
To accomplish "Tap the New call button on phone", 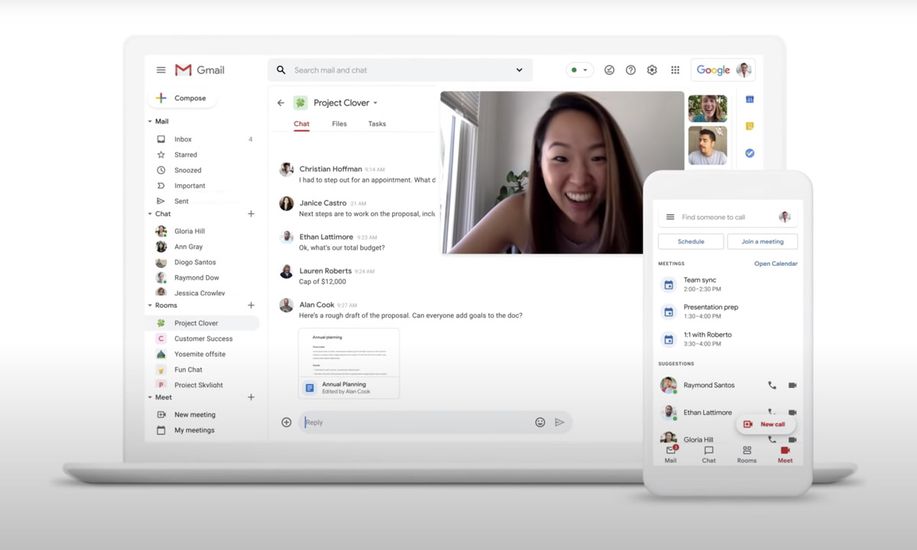I will [x=766, y=424].
